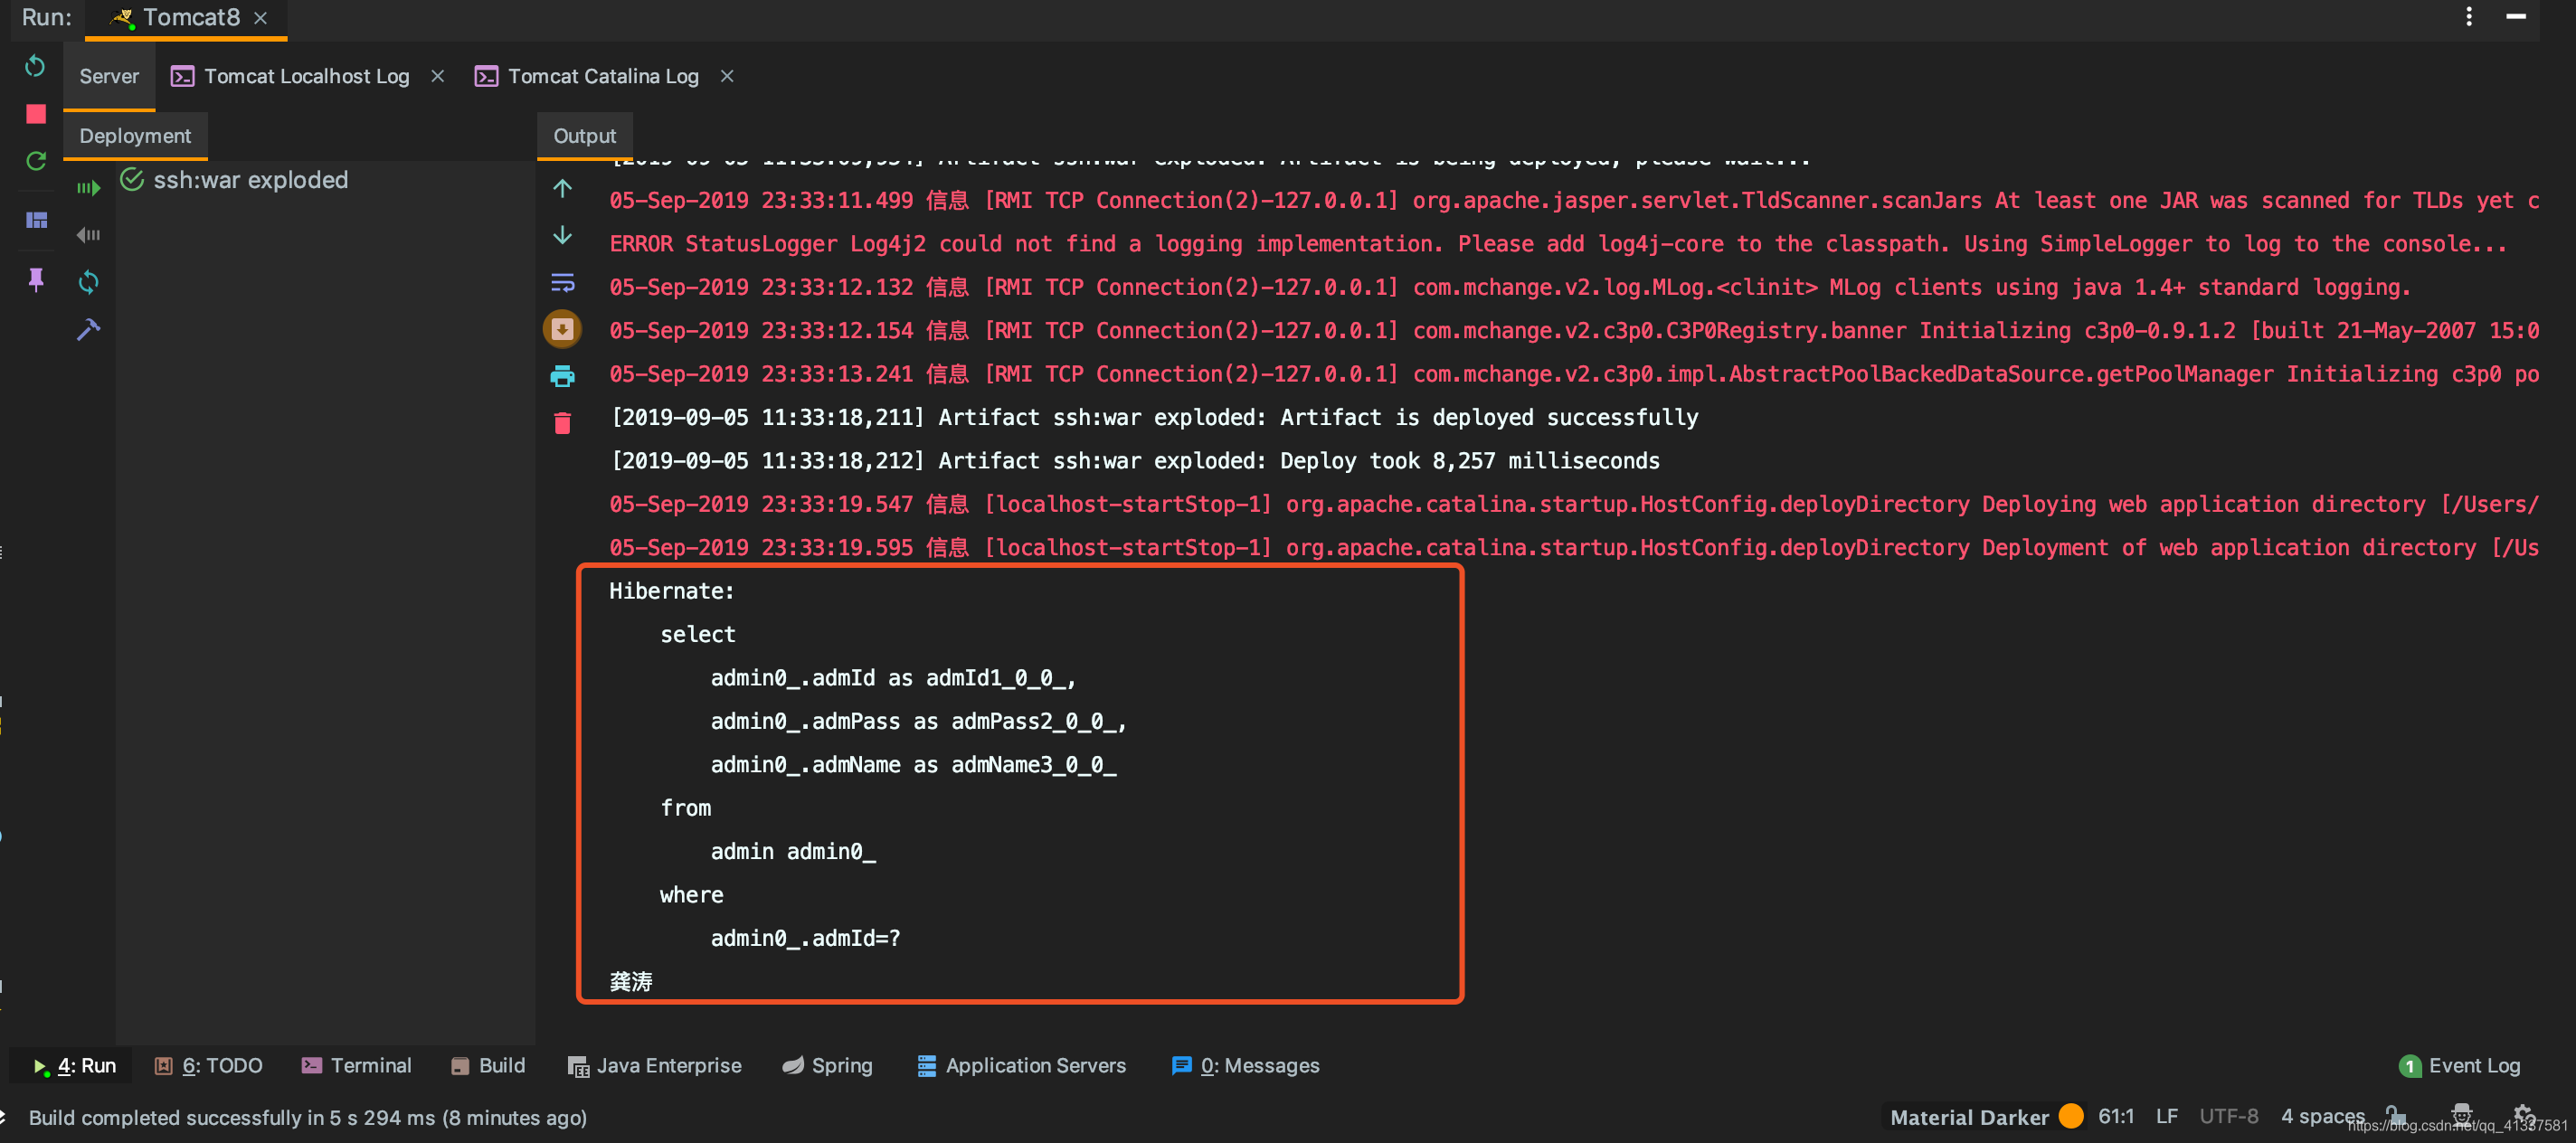The width and height of the screenshot is (2576, 1143).
Task: Toggle soft-wrap in the output console
Action: [x=563, y=283]
